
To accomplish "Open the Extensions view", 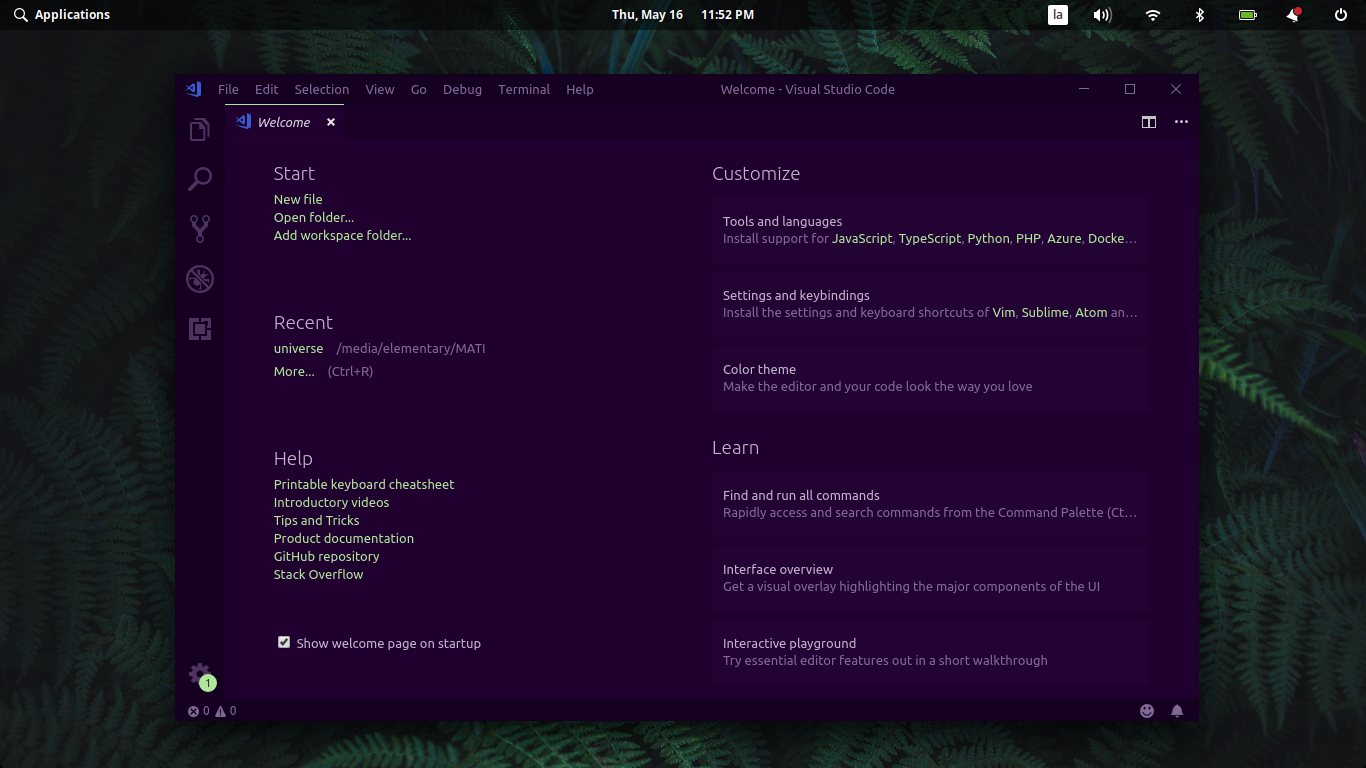I will (x=200, y=328).
